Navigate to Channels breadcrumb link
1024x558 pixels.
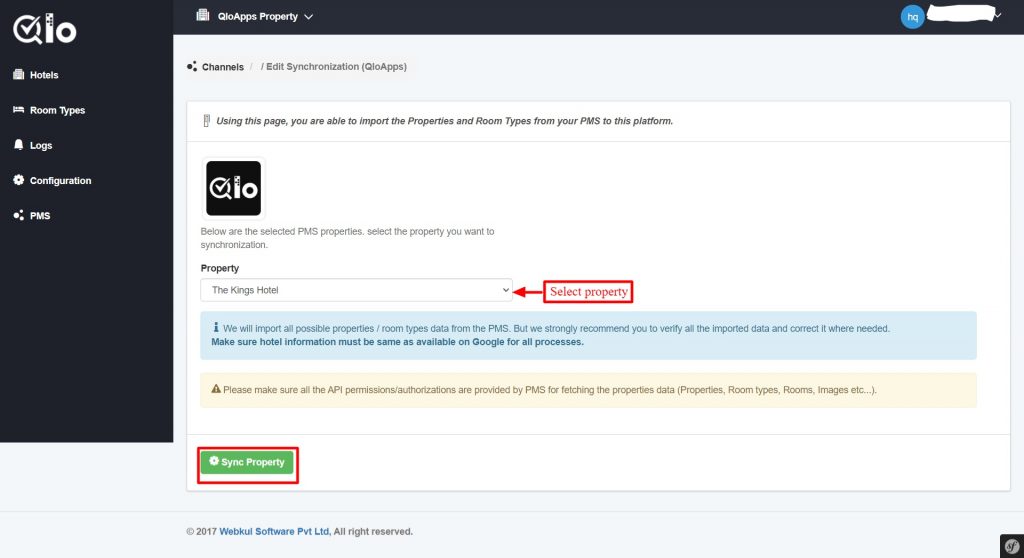(x=223, y=67)
